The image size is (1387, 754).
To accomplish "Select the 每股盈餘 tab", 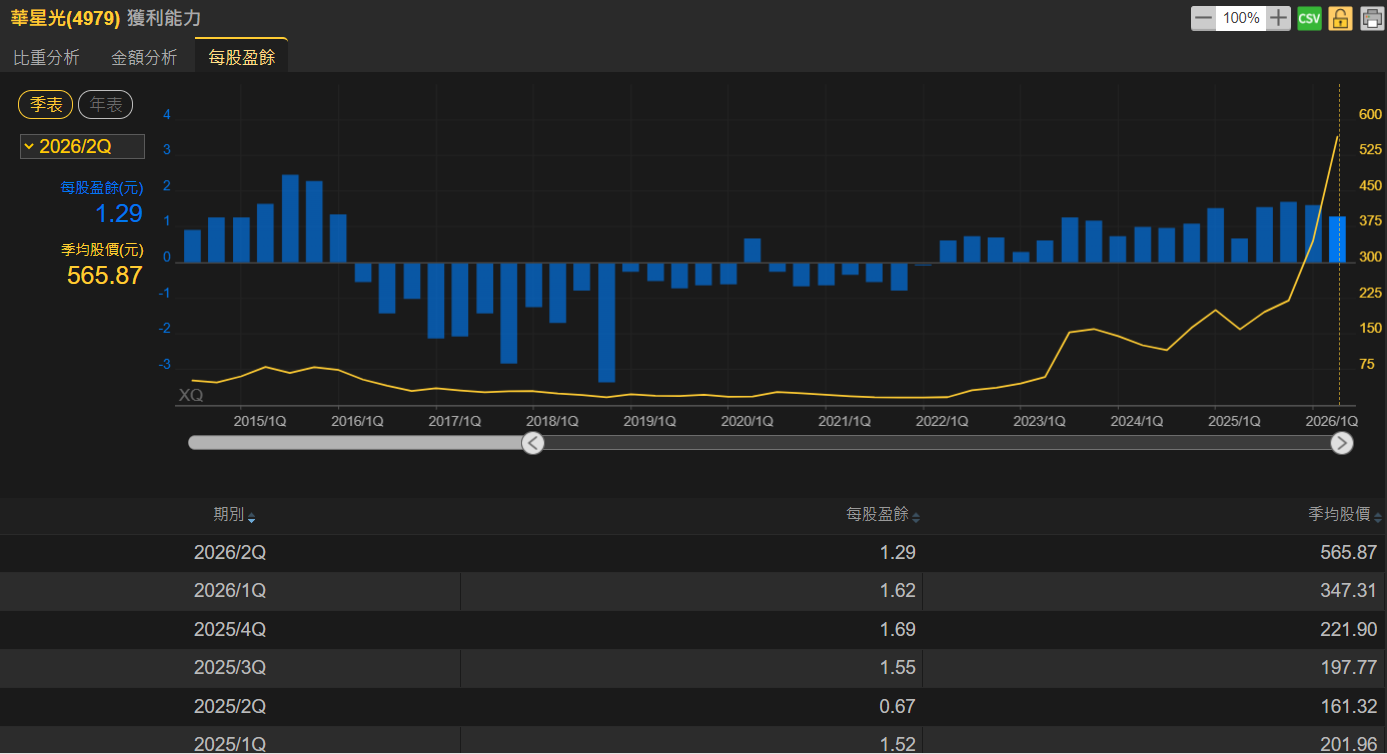I will point(241,57).
